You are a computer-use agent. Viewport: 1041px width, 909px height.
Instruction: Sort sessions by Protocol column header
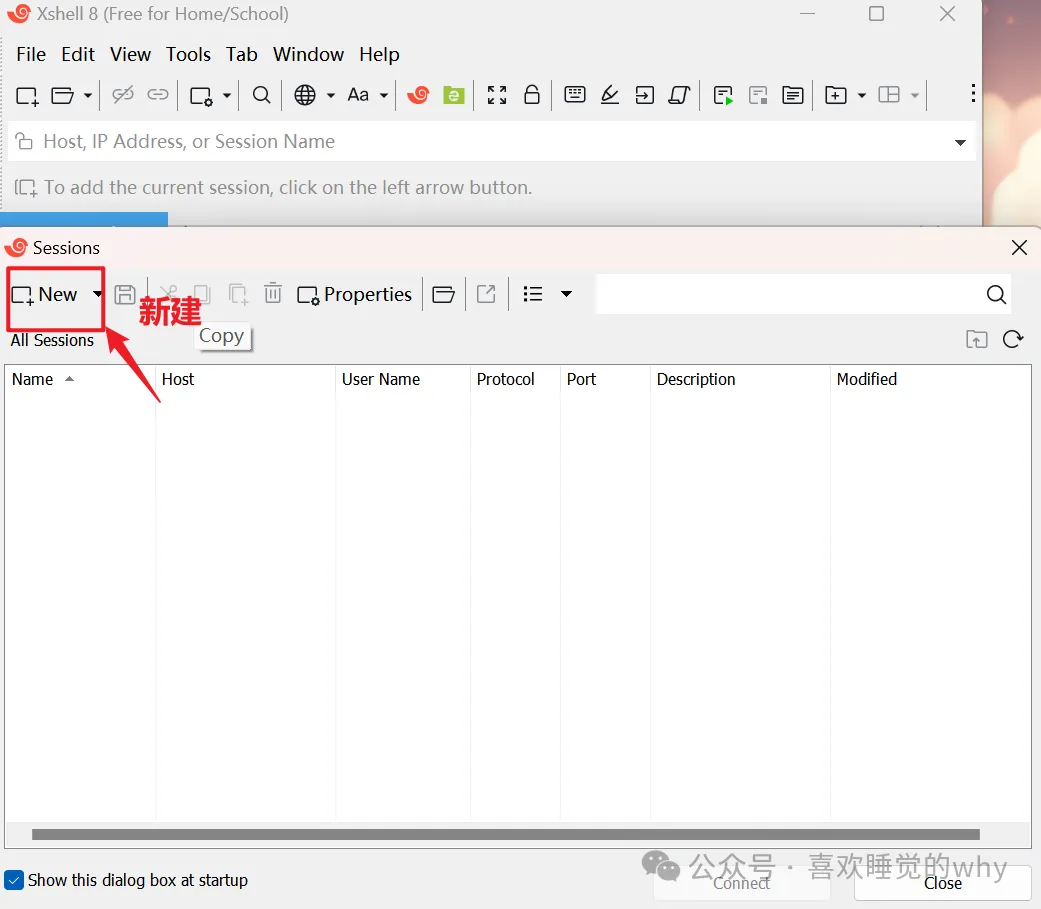coord(515,379)
